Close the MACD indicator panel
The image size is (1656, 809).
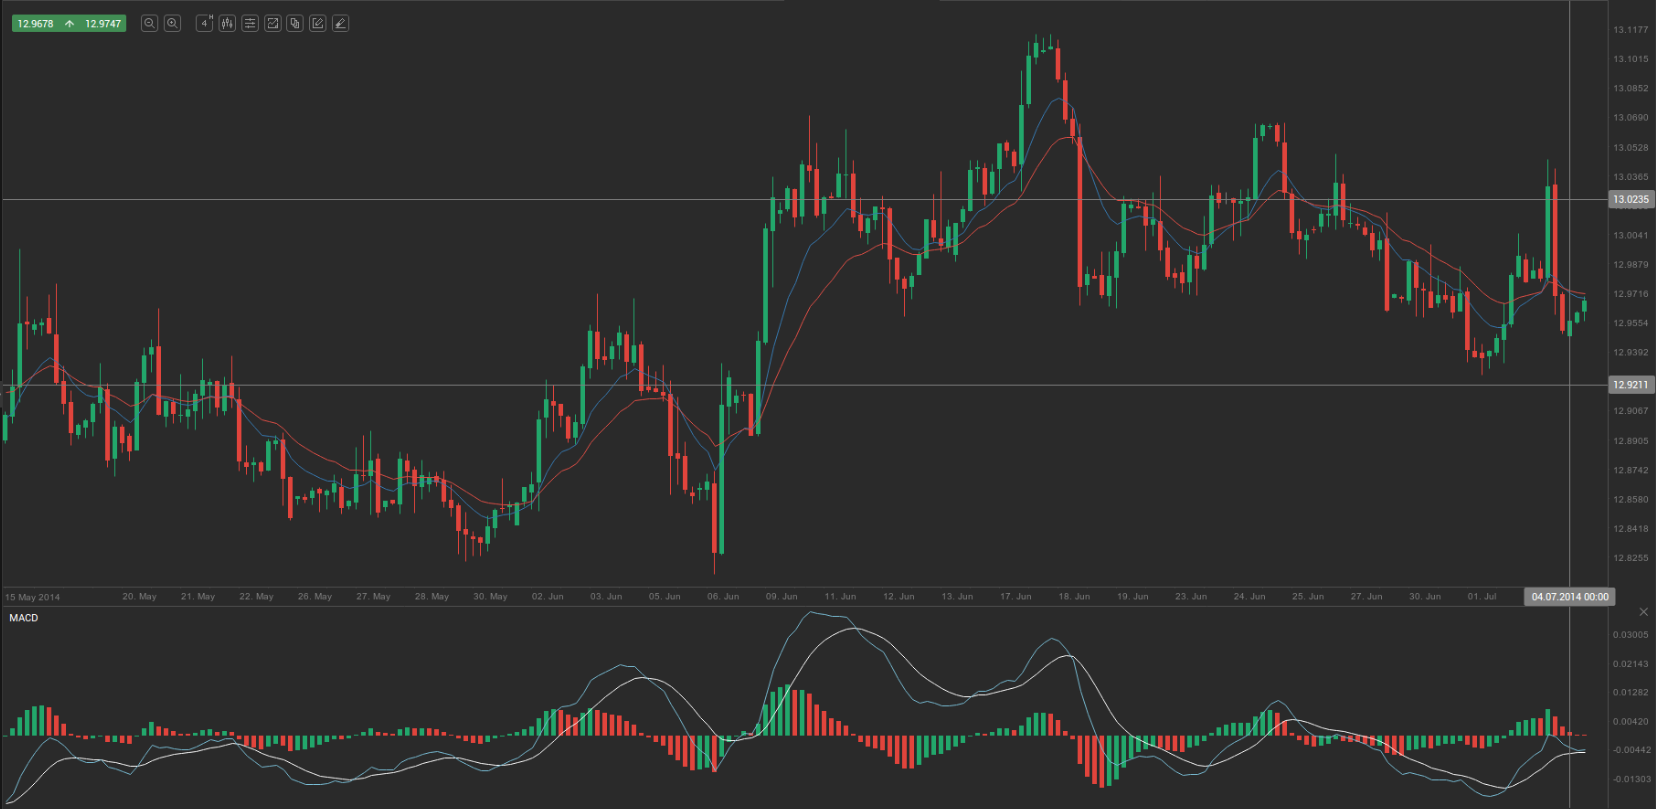[1643, 611]
